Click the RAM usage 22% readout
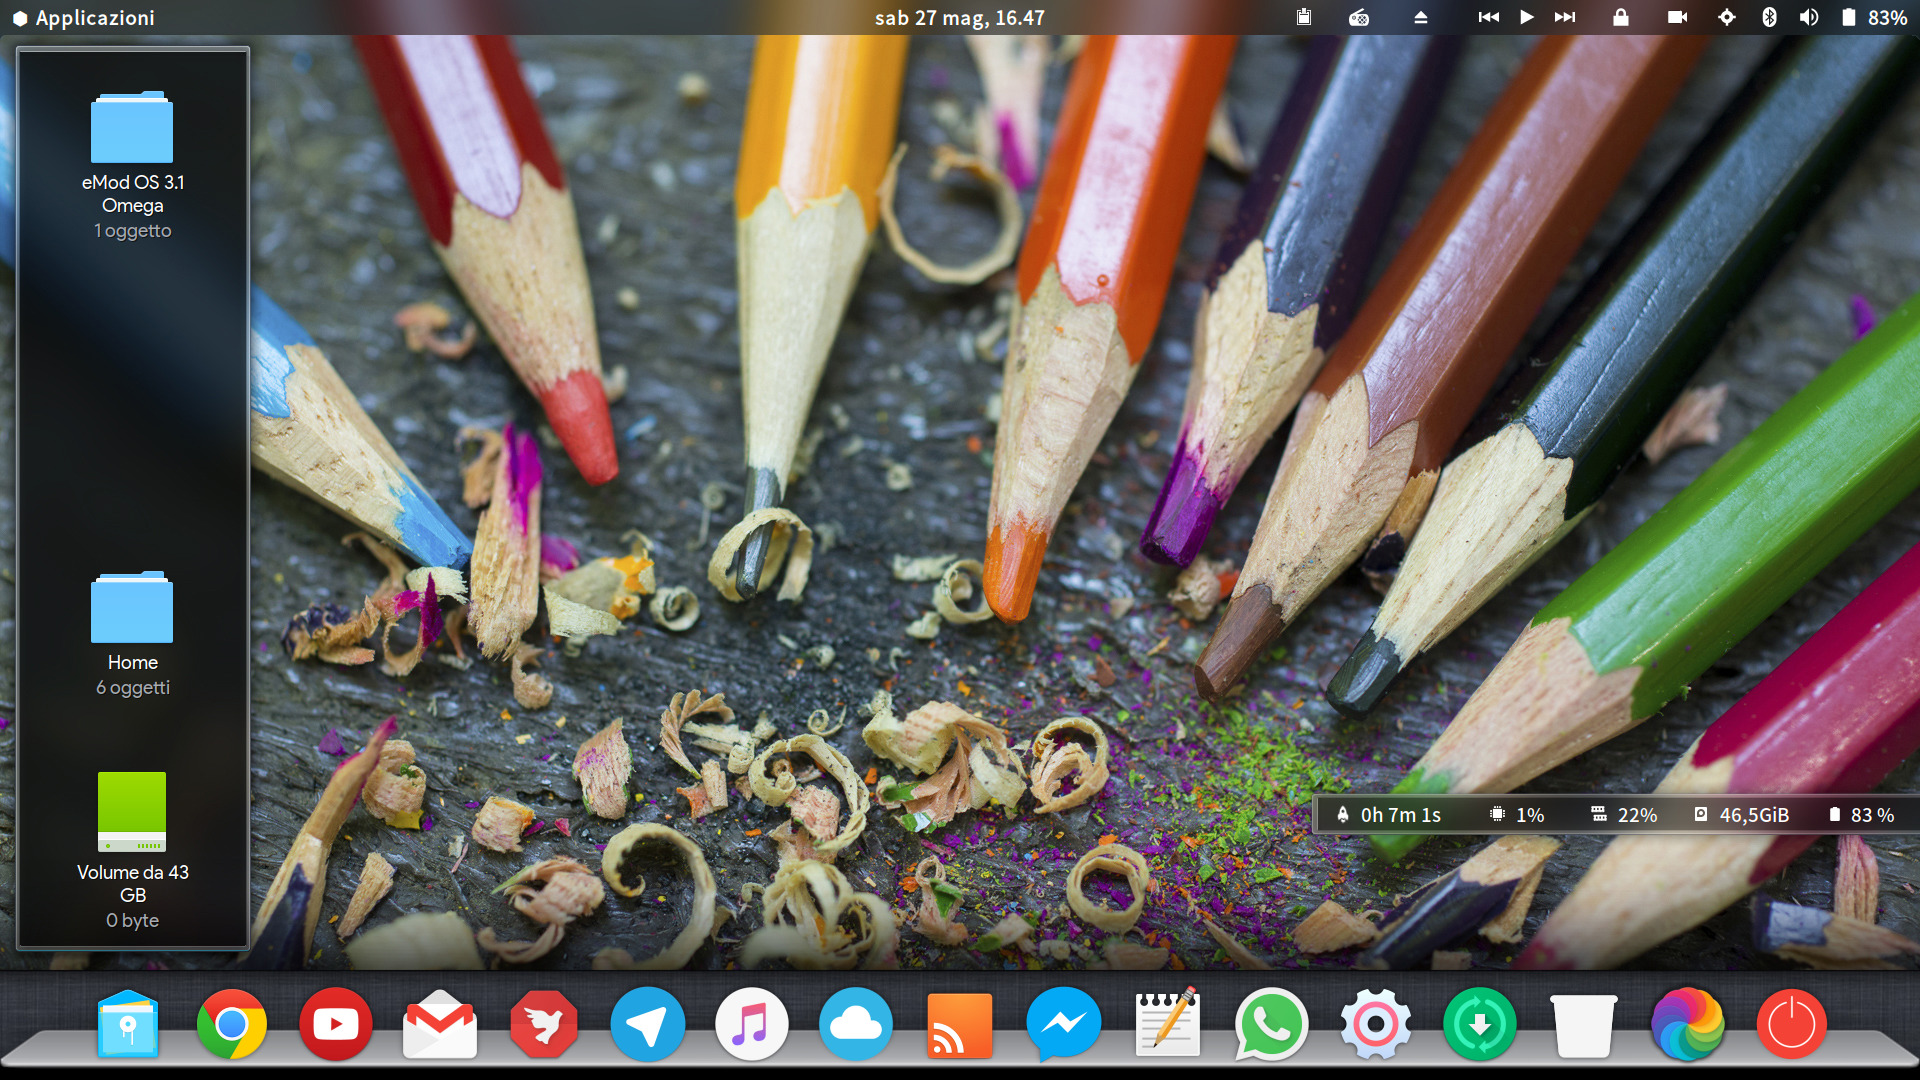The width and height of the screenshot is (1920, 1080). tap(1625, 815)
